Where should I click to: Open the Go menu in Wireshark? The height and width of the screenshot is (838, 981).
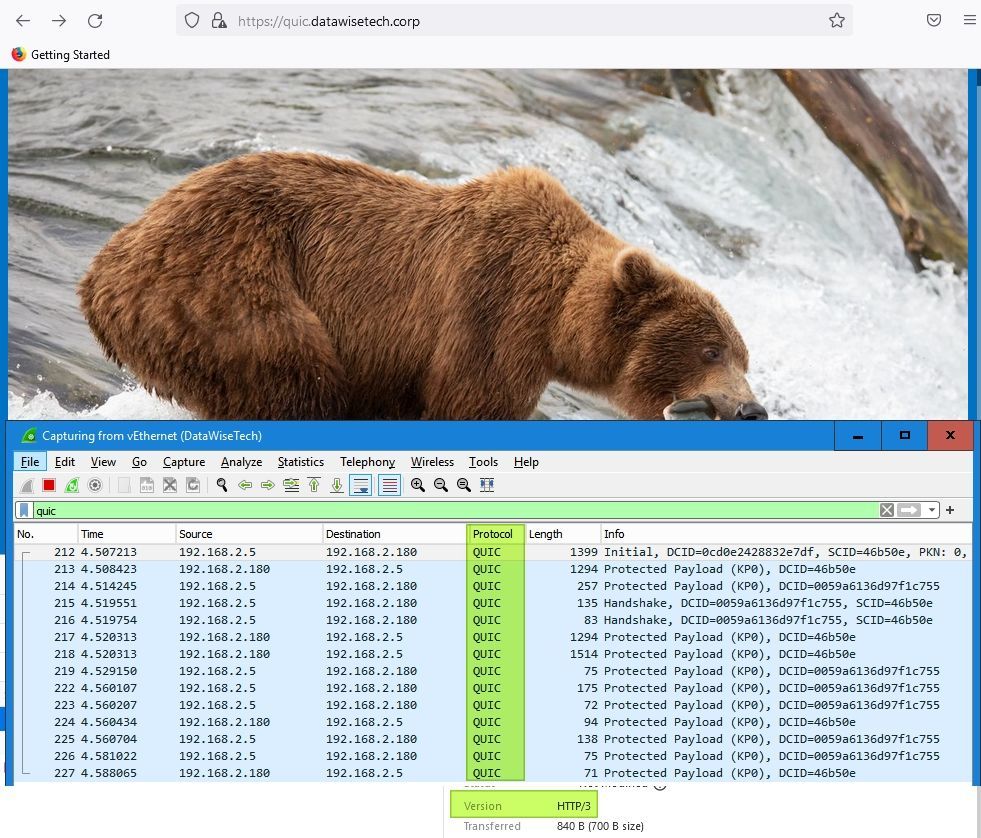[x=140, y=462]
